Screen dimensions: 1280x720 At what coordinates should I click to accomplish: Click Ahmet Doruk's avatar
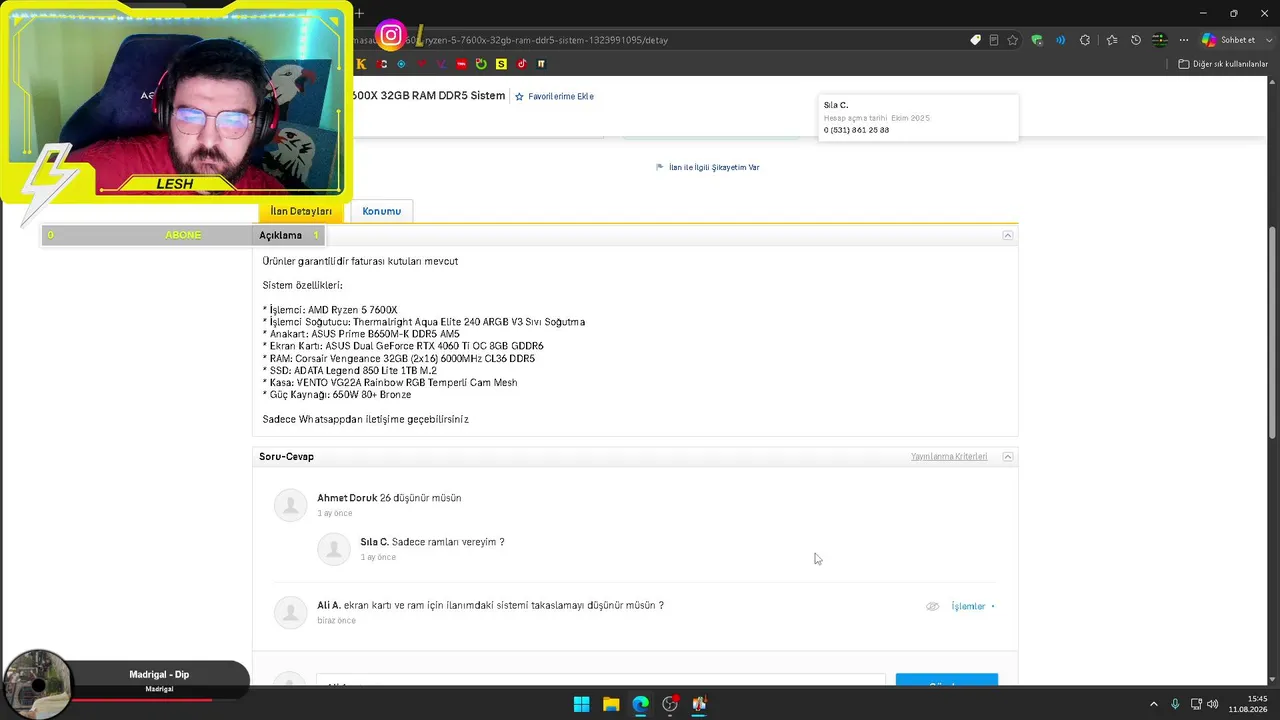pos(290,505)
